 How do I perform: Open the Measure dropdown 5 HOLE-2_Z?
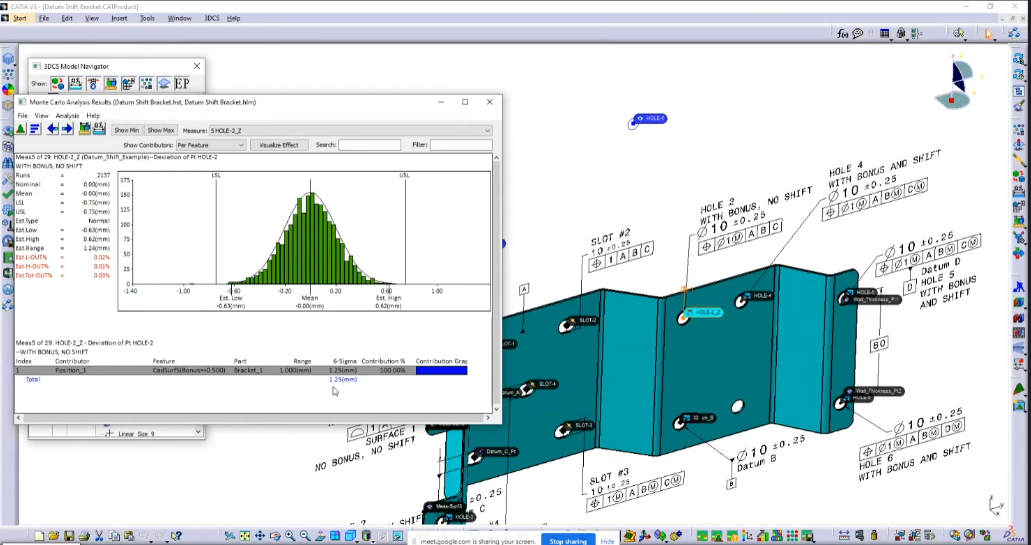pos(350,130)
